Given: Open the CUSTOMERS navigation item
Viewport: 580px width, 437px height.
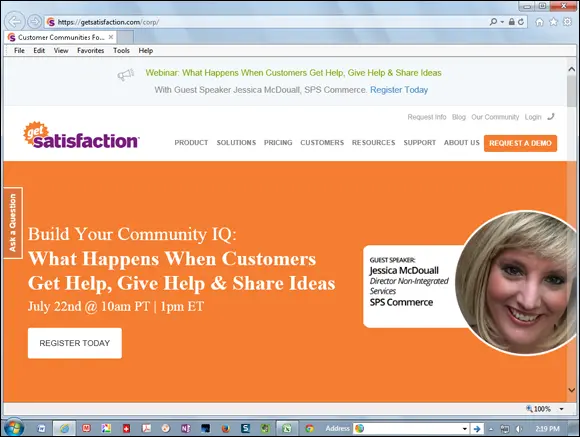Looking at the screenshot, I should pyautogui.click(x=322, y=143).
